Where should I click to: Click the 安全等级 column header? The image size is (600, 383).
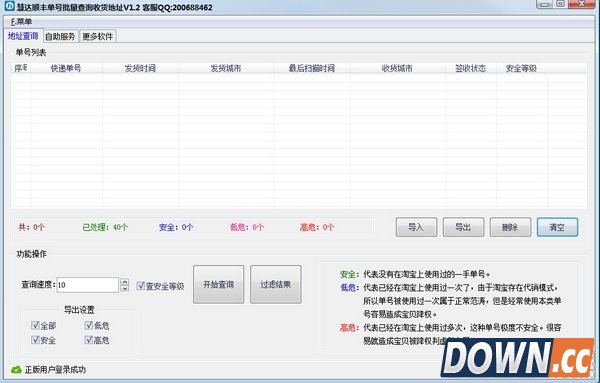click(522, 68)
